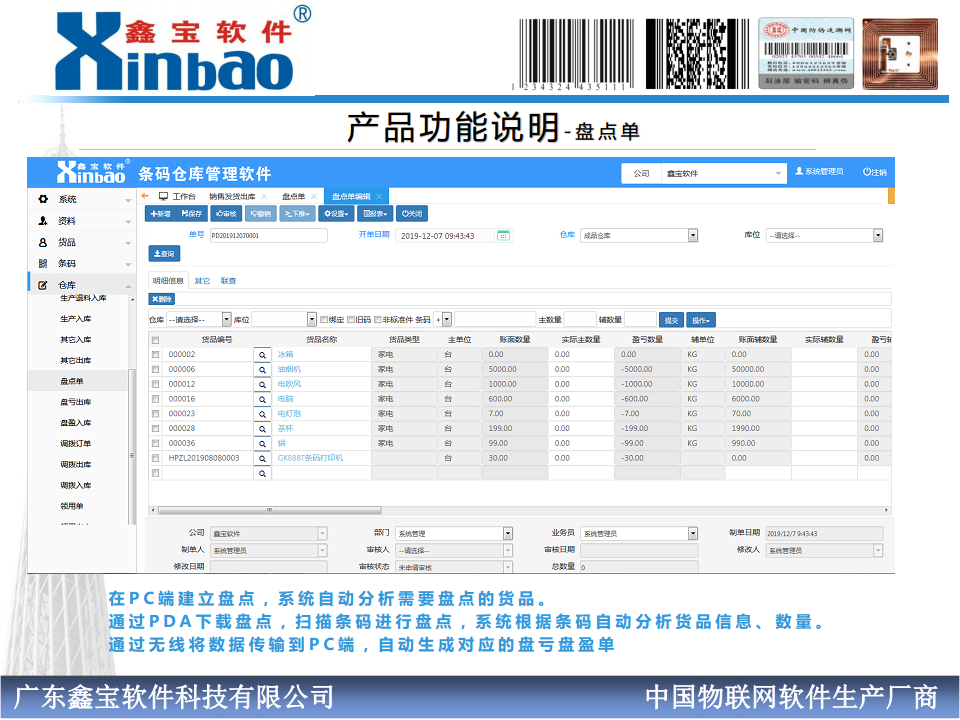Image resolution: width=960 pixels, height=720 pixels.
Task: Click the 关闭 toolbar button
Action: (412, 214)
